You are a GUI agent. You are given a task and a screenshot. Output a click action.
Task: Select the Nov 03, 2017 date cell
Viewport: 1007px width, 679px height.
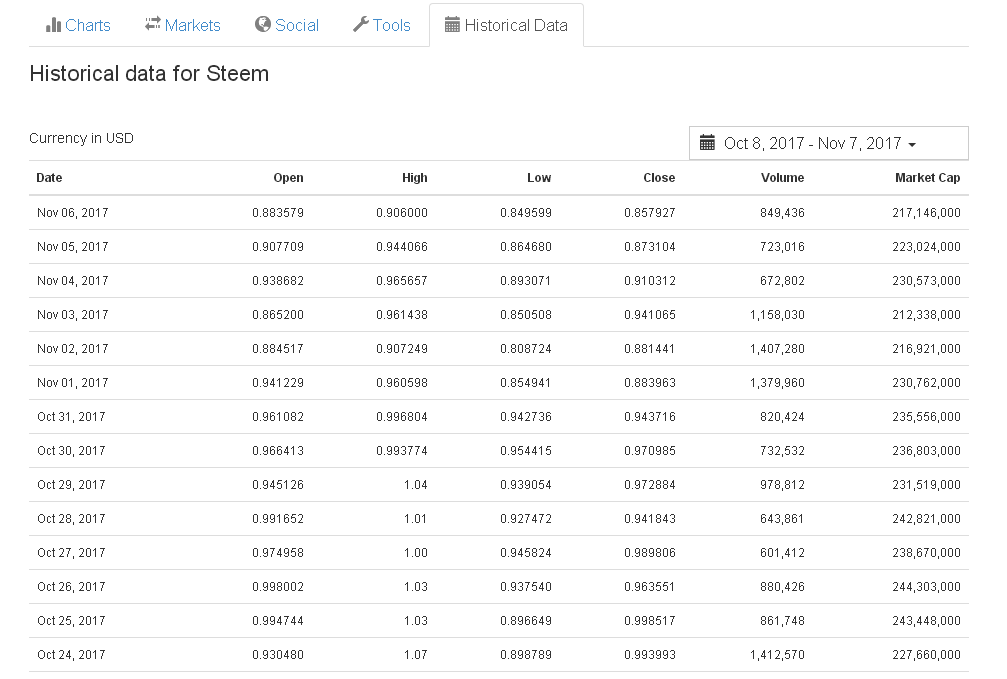tap(73, 315)
